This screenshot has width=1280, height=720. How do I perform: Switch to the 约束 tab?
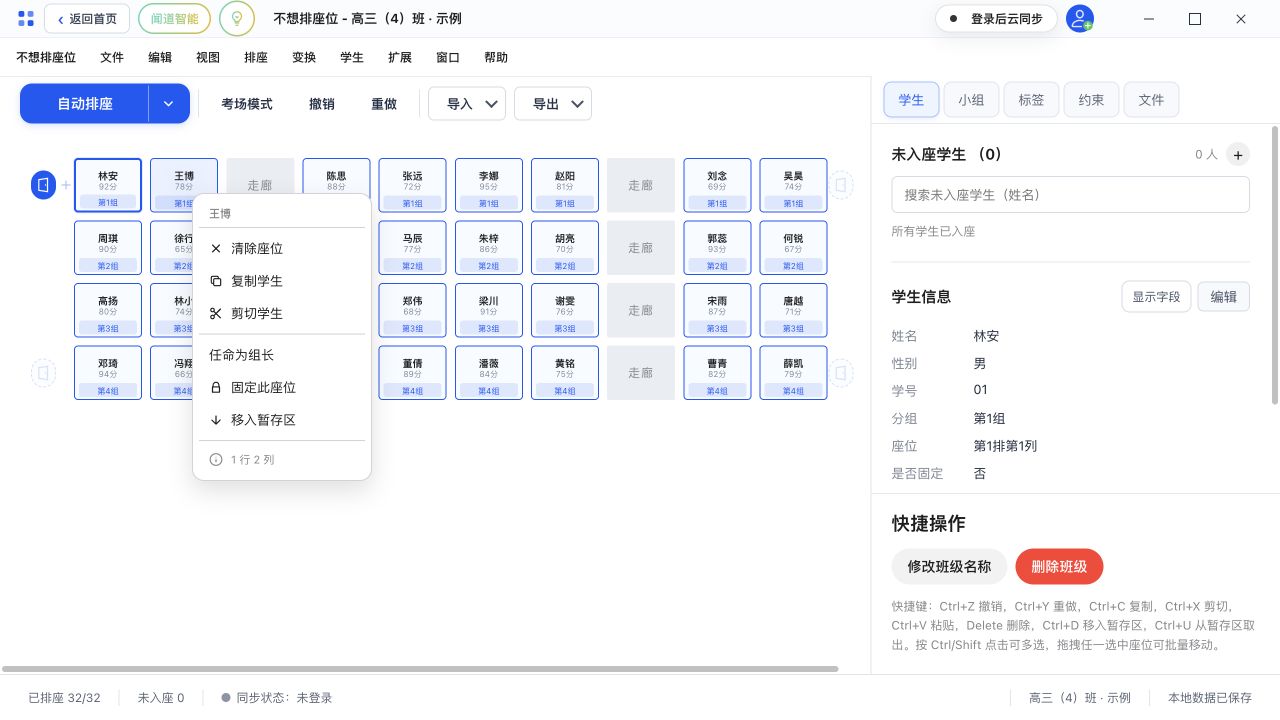click(1091, 100)
